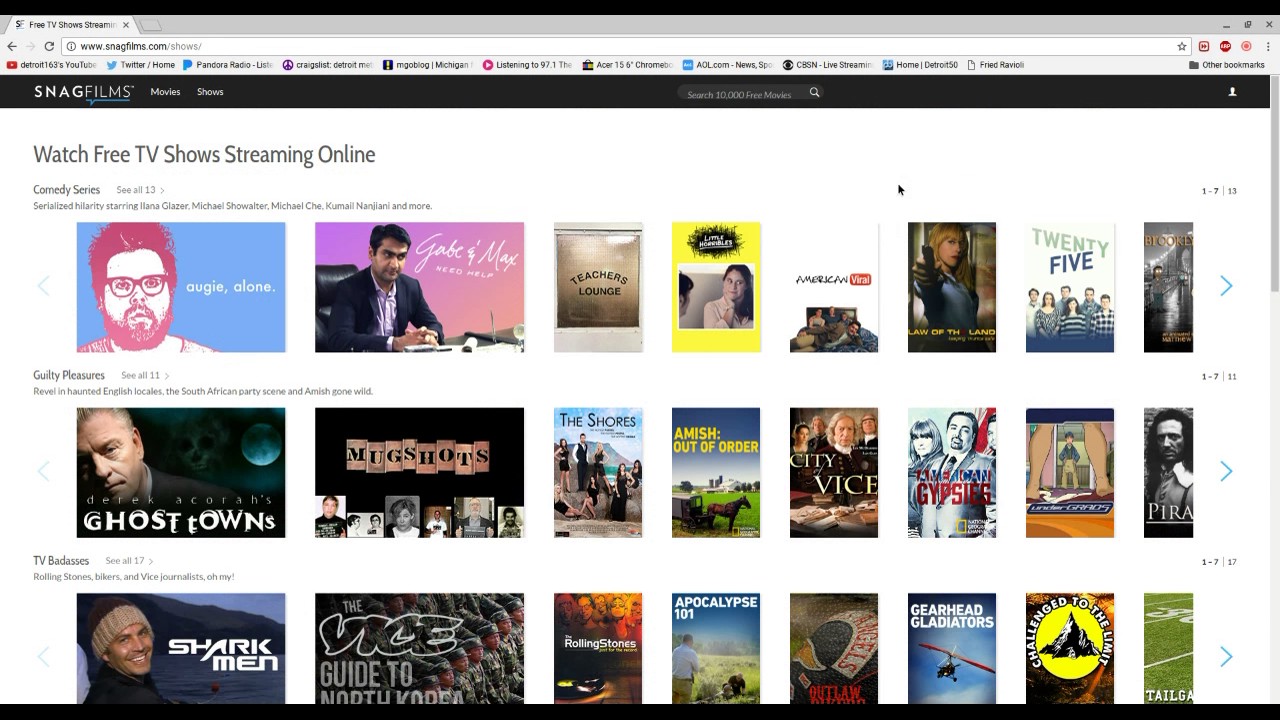
Task: Next page of Guilty Pleasures carousel
Action: (1226, 471)
